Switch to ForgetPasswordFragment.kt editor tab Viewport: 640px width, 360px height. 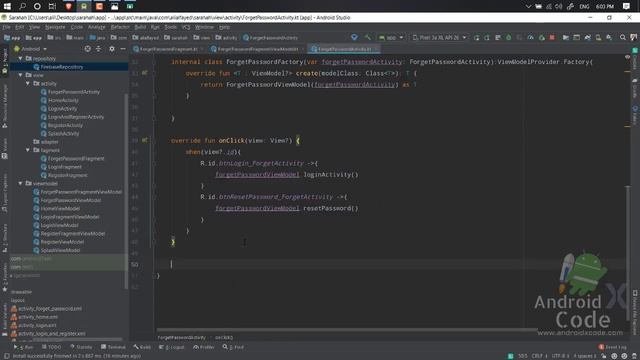[x=168, y=49]
